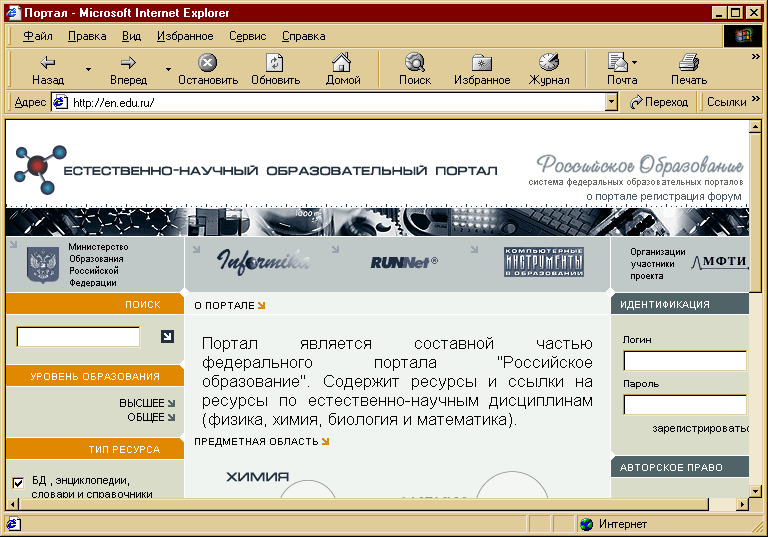Click the Почта mail icon

(x=617, y=62)
